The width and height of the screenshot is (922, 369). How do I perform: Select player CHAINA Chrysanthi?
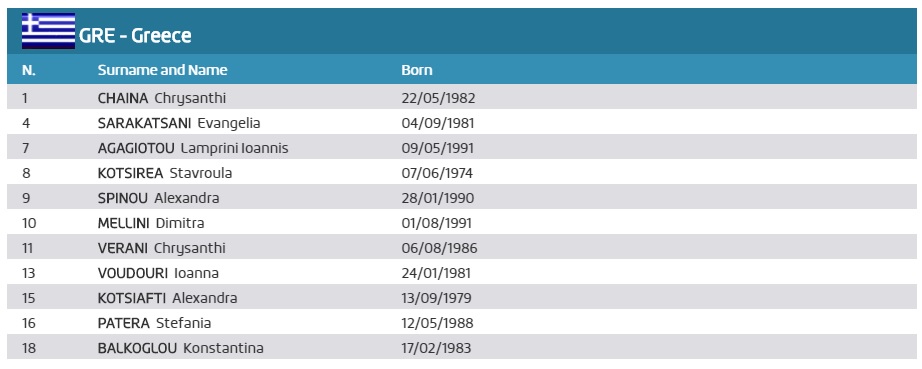162,98
